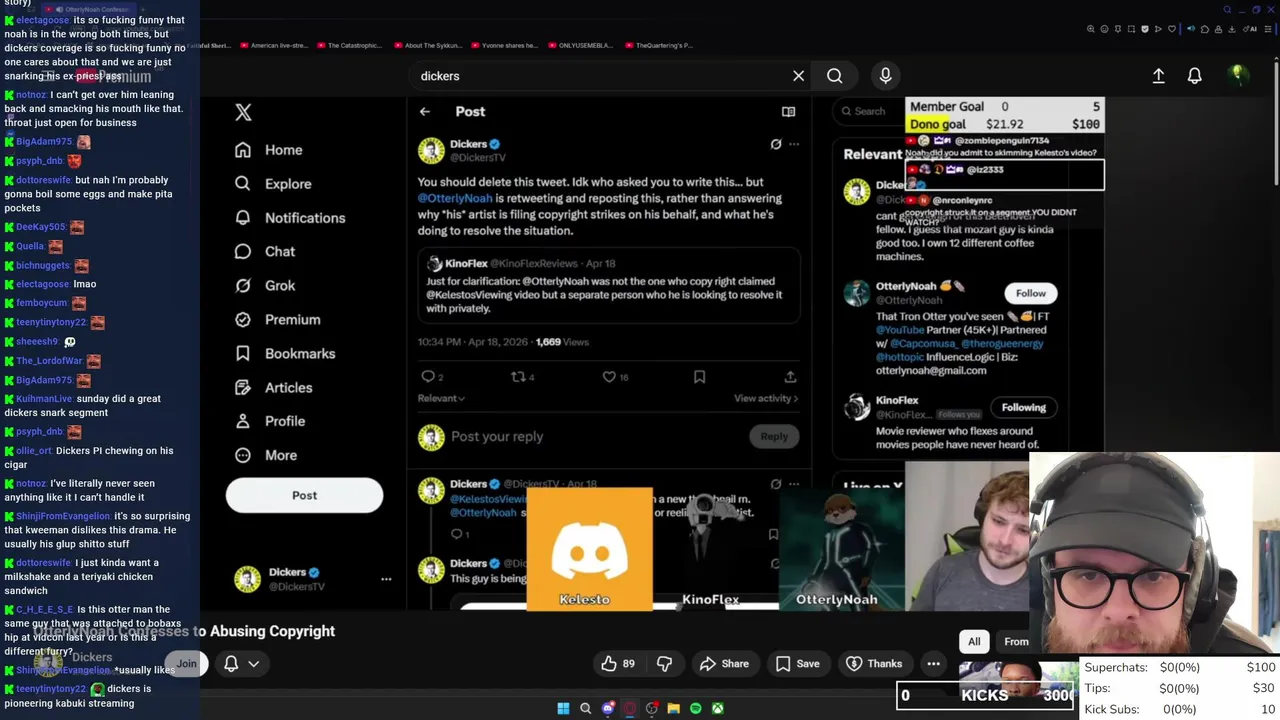Open the Windows Start button
The width and height of the screenshot is (1280, 720).
(x=563, y=708)
